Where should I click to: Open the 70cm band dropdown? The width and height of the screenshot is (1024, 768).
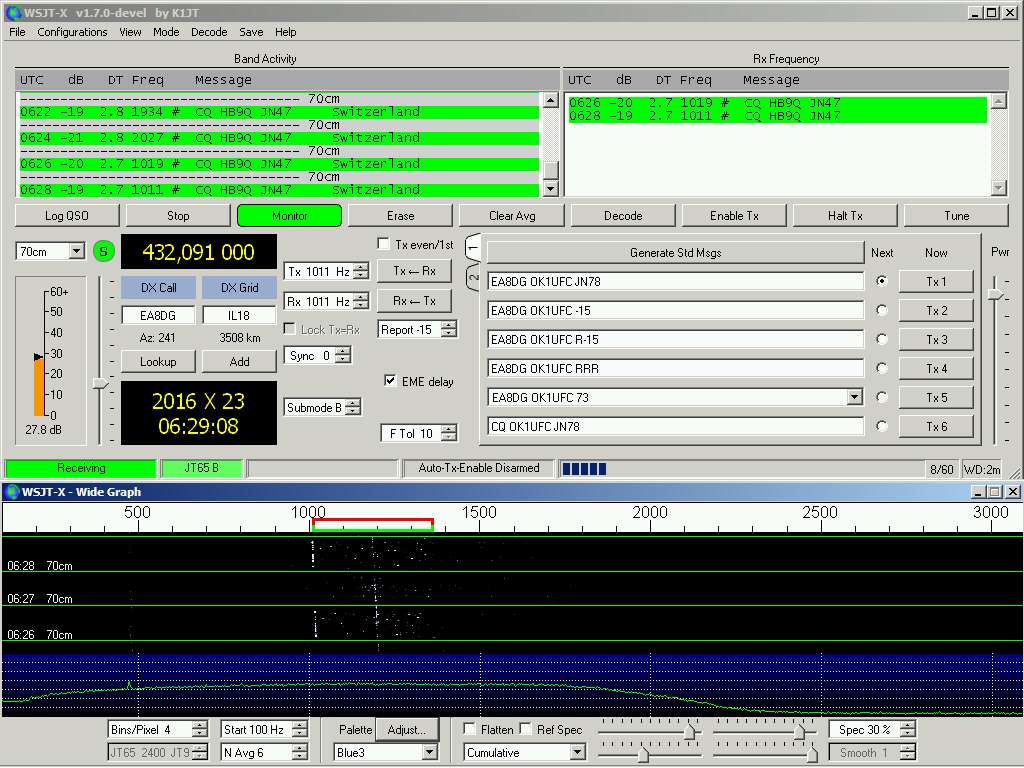pyautogui.click(x=77, y=251)
